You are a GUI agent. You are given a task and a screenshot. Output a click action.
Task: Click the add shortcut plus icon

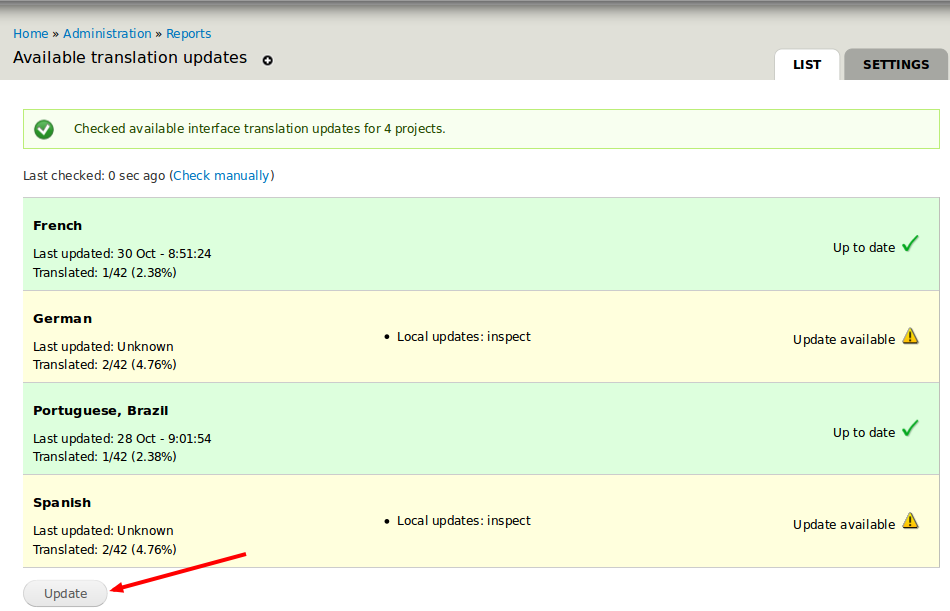(267, 60)
